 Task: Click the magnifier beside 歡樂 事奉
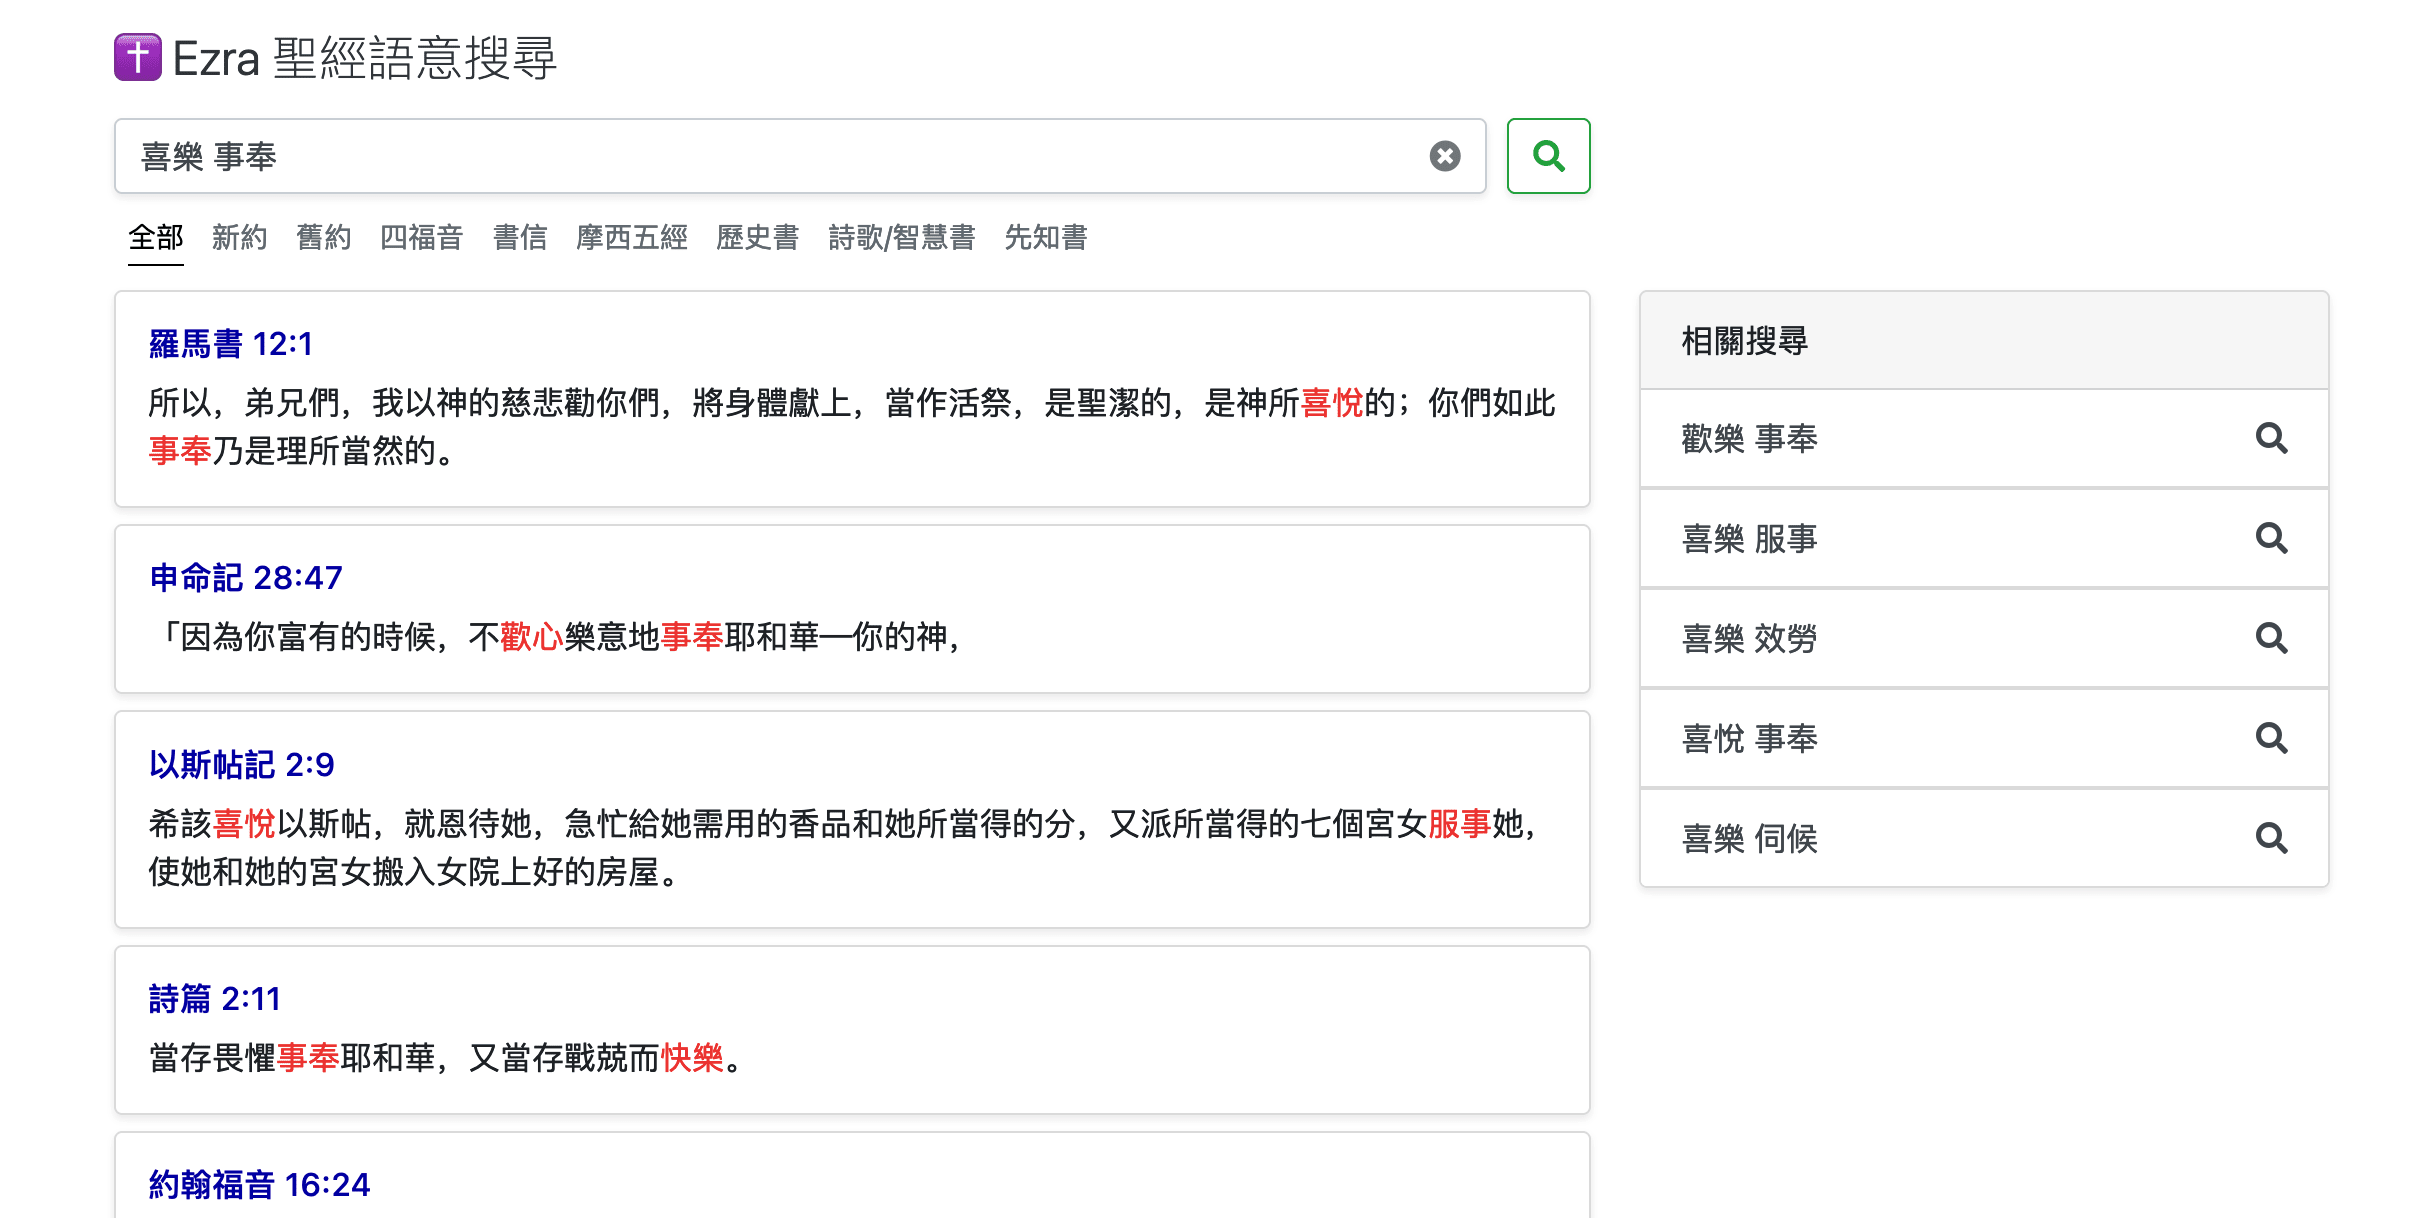(2271, 438)
